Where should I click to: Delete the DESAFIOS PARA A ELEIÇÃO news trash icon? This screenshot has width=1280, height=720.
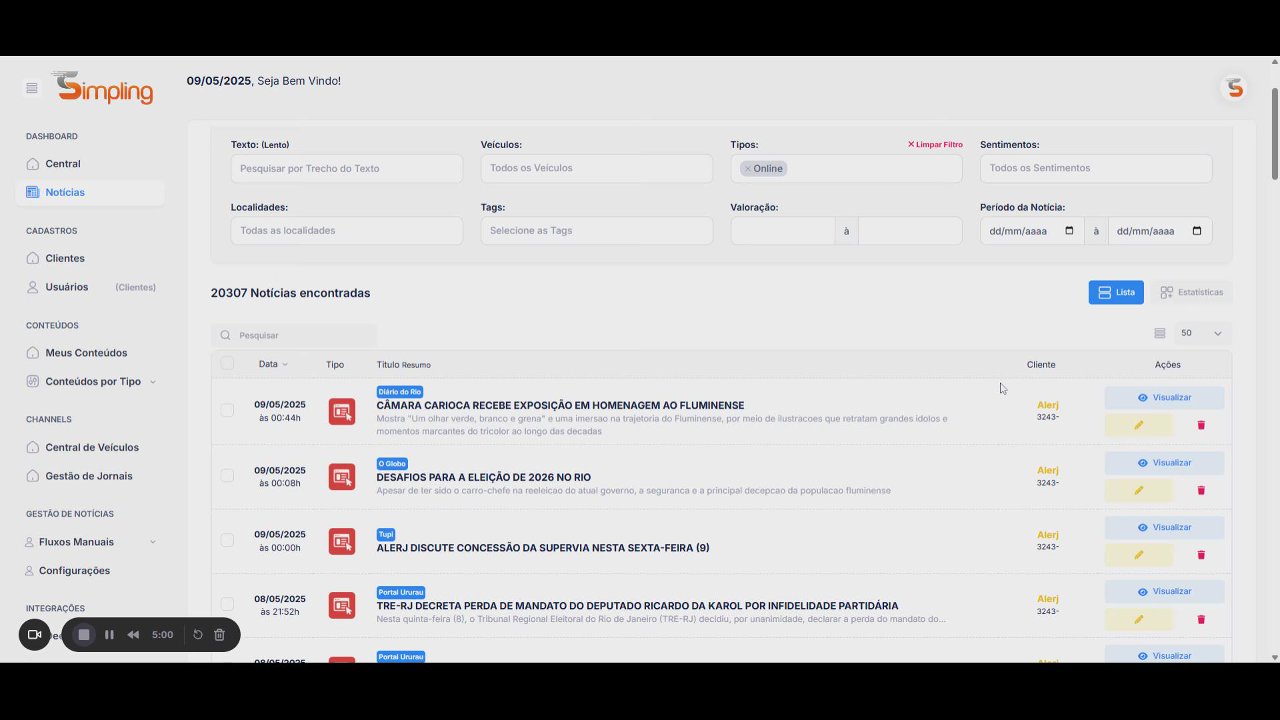click(1201, 490)
